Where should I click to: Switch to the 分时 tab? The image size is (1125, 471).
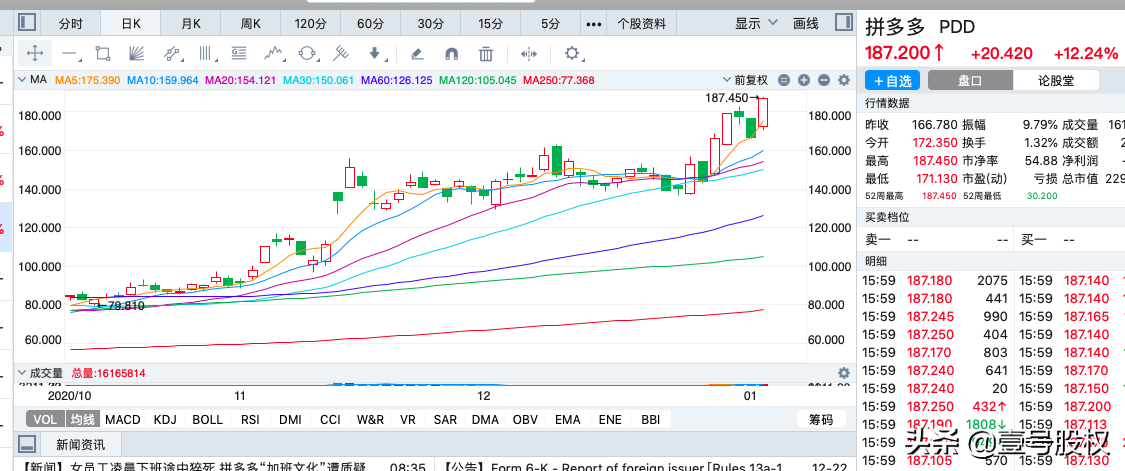[x=70, y=24]
